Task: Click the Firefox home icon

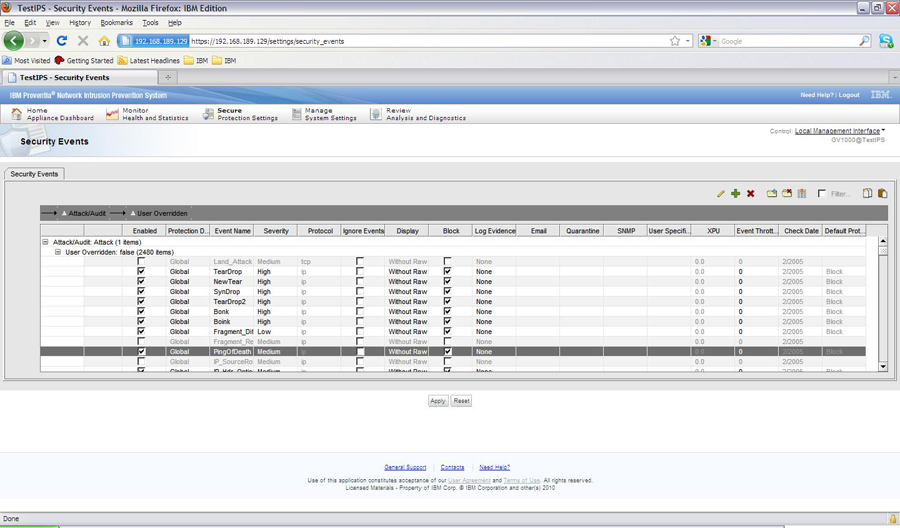Action: tap(104, 41)
